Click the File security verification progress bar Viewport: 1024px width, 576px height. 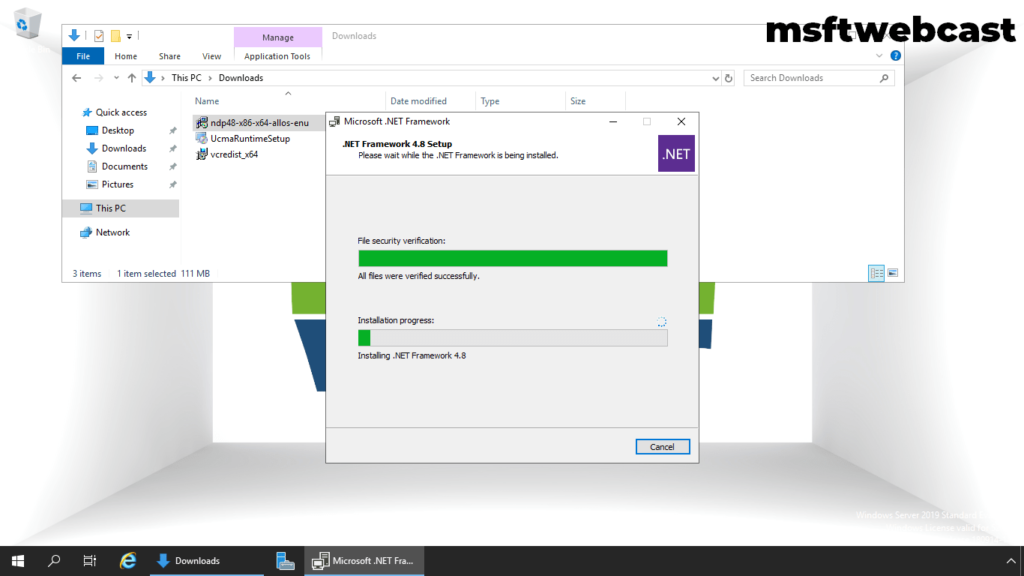[513, 259]
